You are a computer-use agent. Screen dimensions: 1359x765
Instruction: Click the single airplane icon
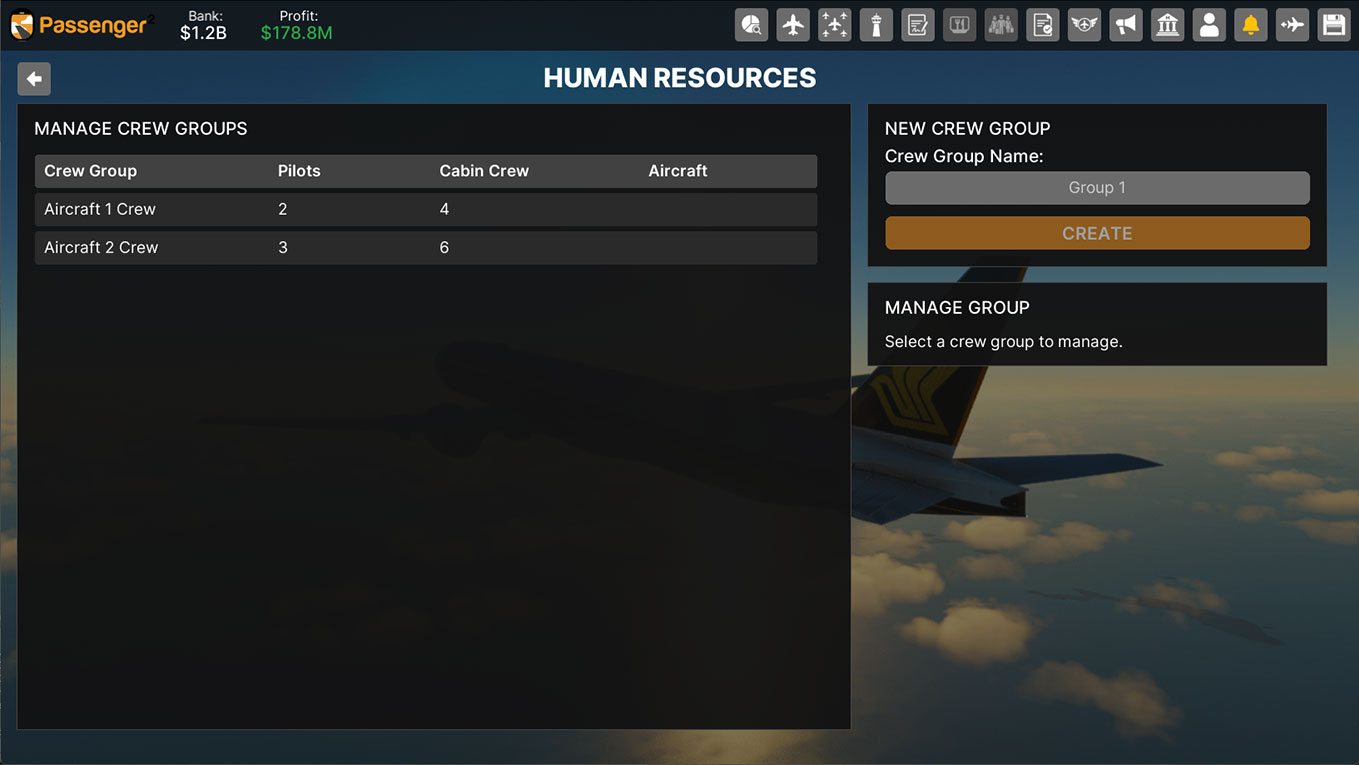[793, 25]
